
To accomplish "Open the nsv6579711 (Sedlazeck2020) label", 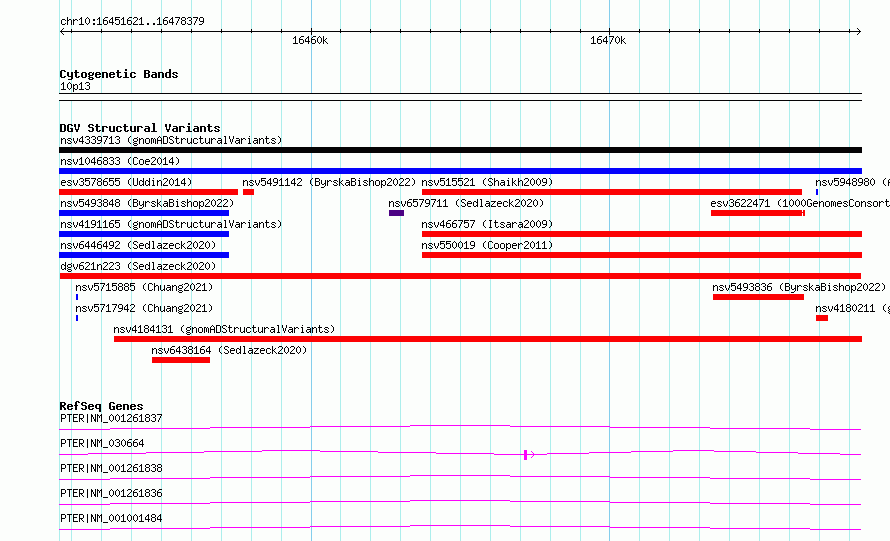I will pyautogui.click(x=465, y=203).
